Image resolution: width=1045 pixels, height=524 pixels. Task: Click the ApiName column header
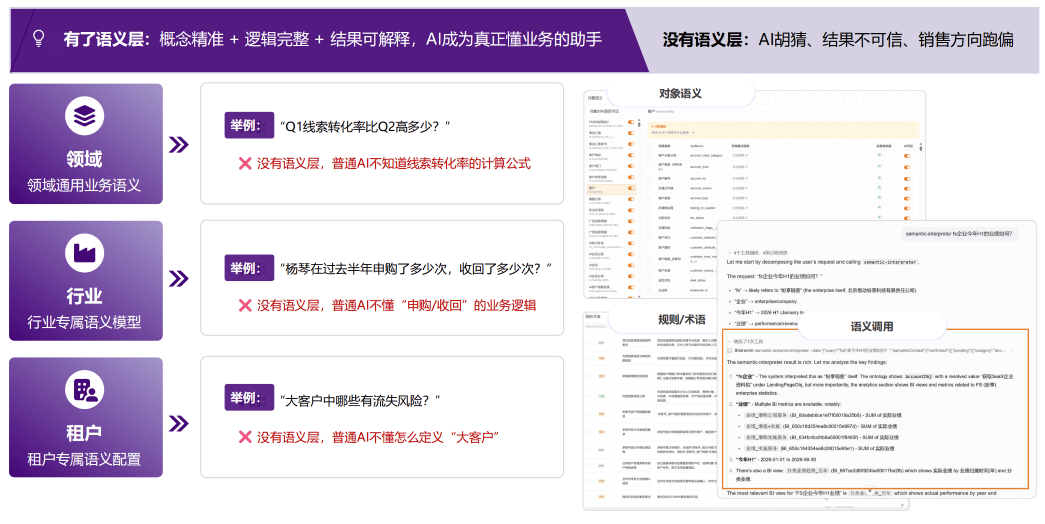[696, 146]
